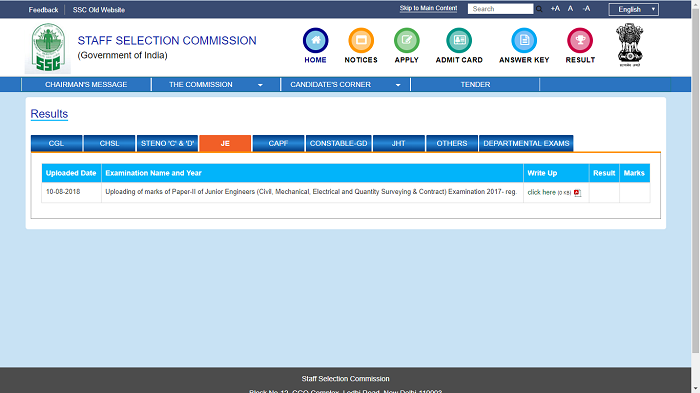Expand The Commission menu
This screenshot has height=393, width=700.
216,84
